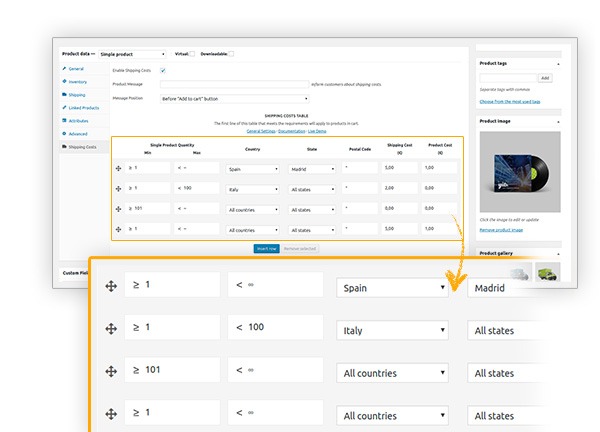Expand the enlarged Italy country dropdown
Screen dimensions: 600x432
click(x=394, y=329)
